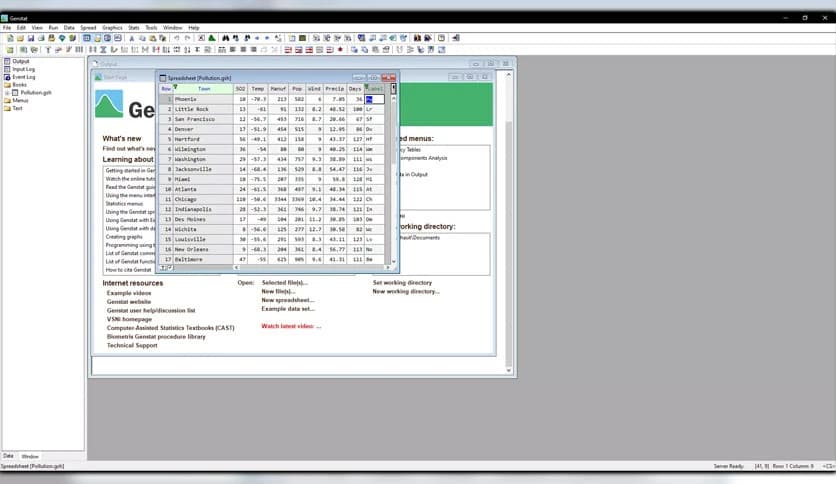Select Pollution.gsh in the tree

coord(36,93)
